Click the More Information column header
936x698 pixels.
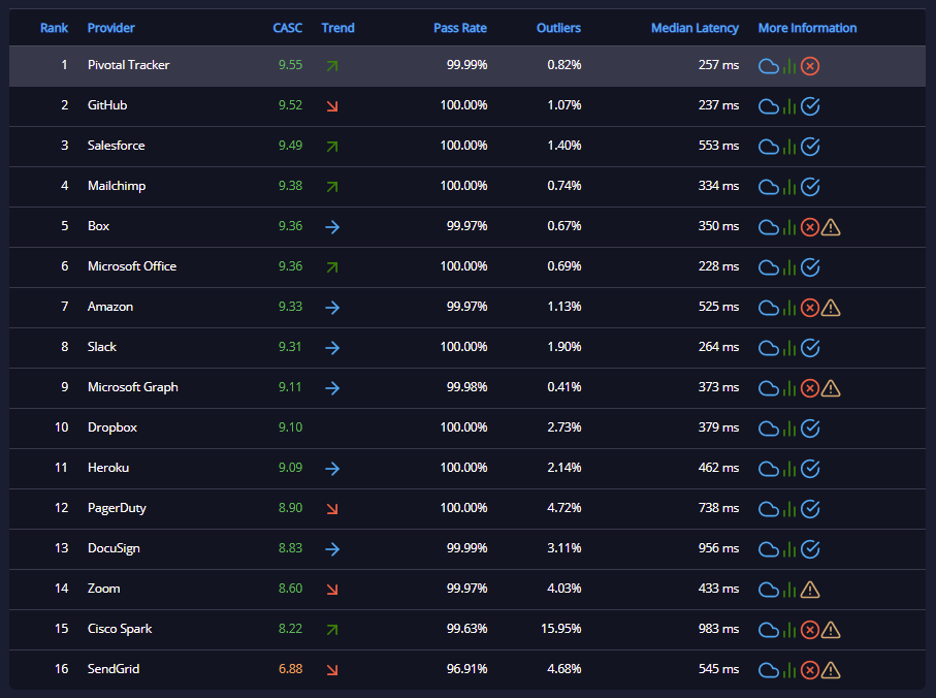point(807,28)
